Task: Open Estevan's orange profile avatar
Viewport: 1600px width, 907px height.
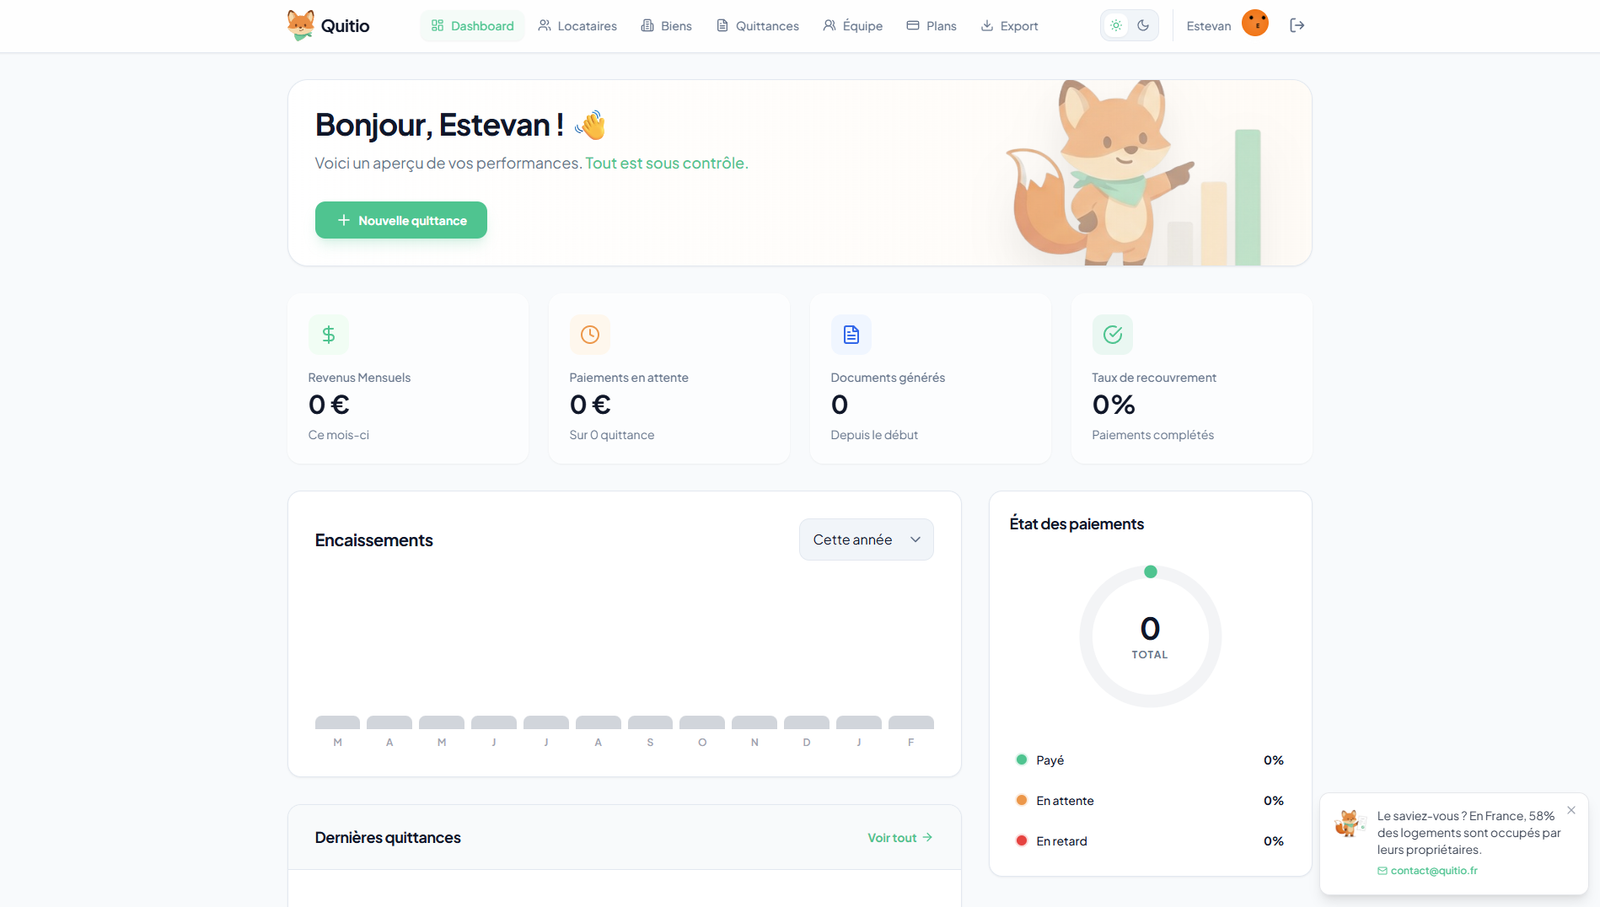Action: (x=1255, y=23)
